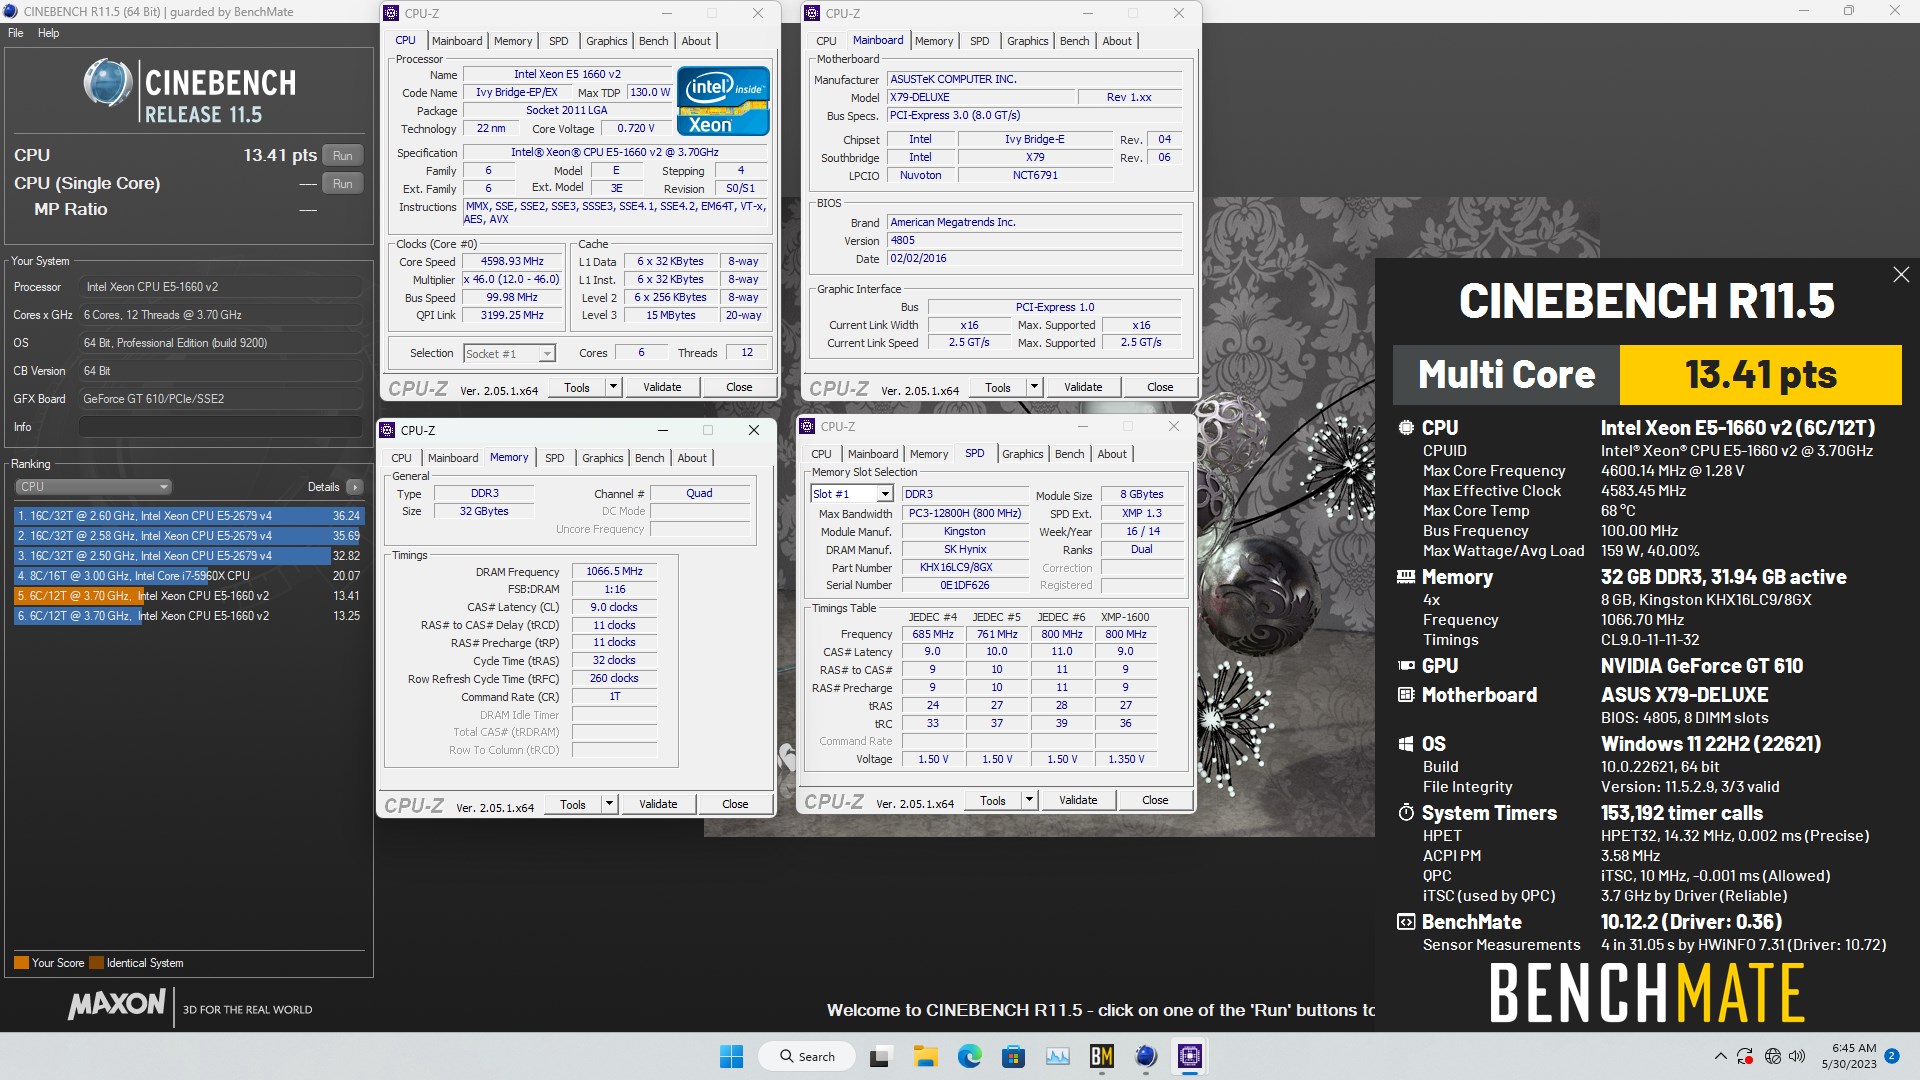Open Task View from the taskbar
The width and height of the screenshot is (1920, 1080).
(881, 1056)
